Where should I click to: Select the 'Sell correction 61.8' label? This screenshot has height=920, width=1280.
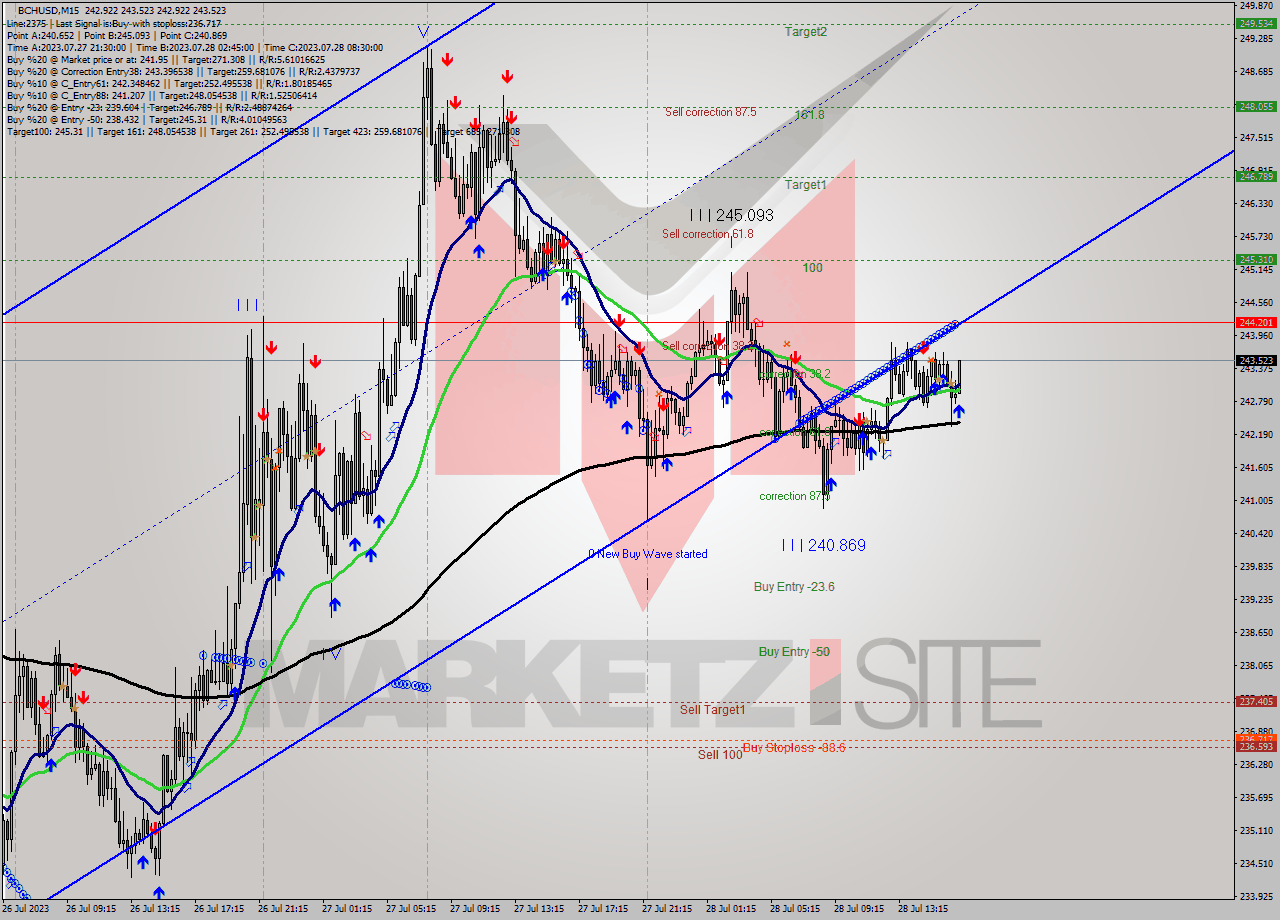[708, 234]
